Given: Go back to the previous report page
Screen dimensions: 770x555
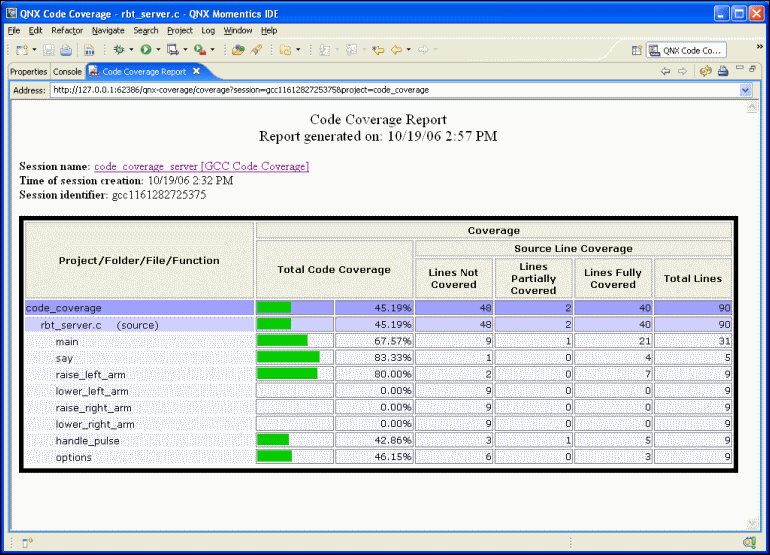Looking at the screenshot, I should point(666,71).
